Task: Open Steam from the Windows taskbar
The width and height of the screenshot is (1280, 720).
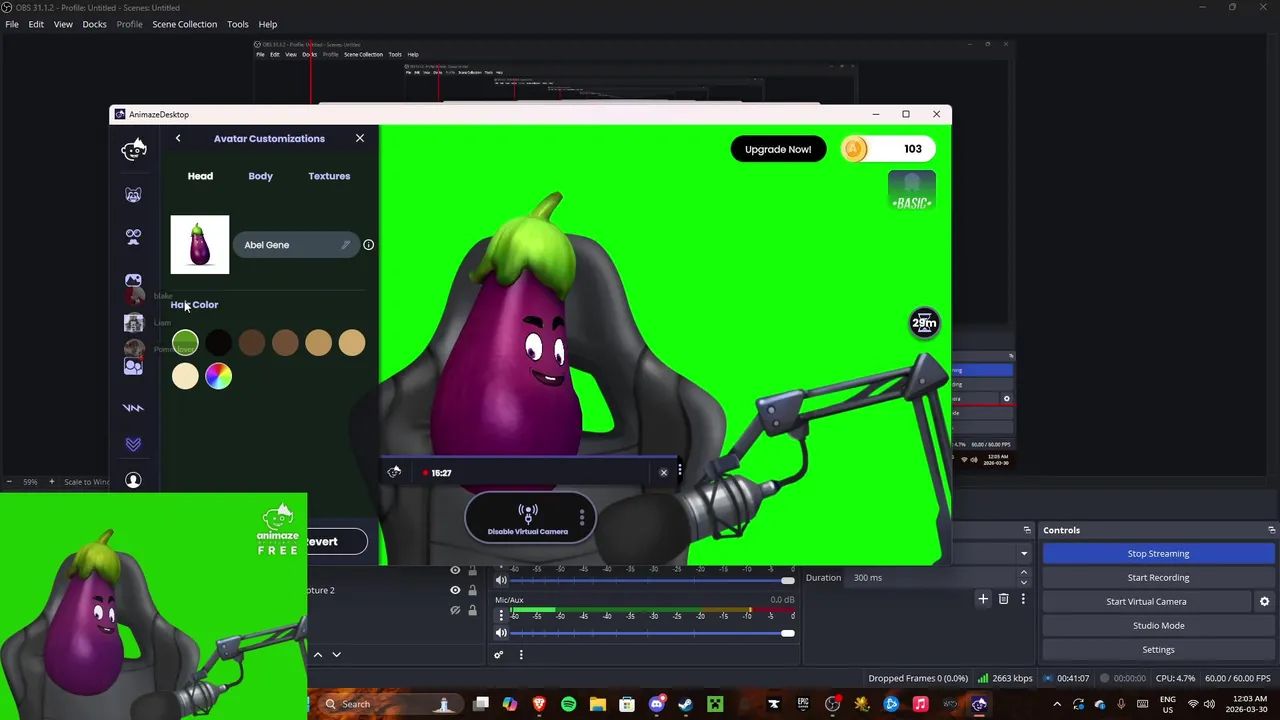Action: click(685, 704)
